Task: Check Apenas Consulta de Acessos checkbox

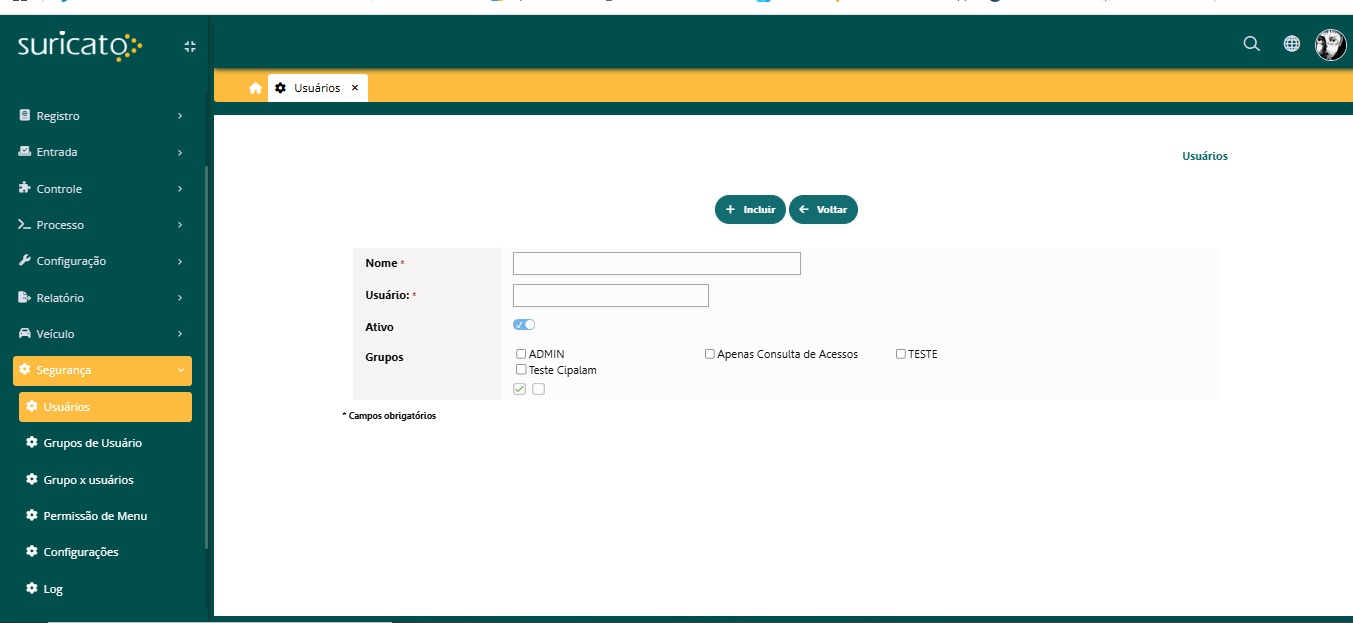Action: tap(710, 354)
